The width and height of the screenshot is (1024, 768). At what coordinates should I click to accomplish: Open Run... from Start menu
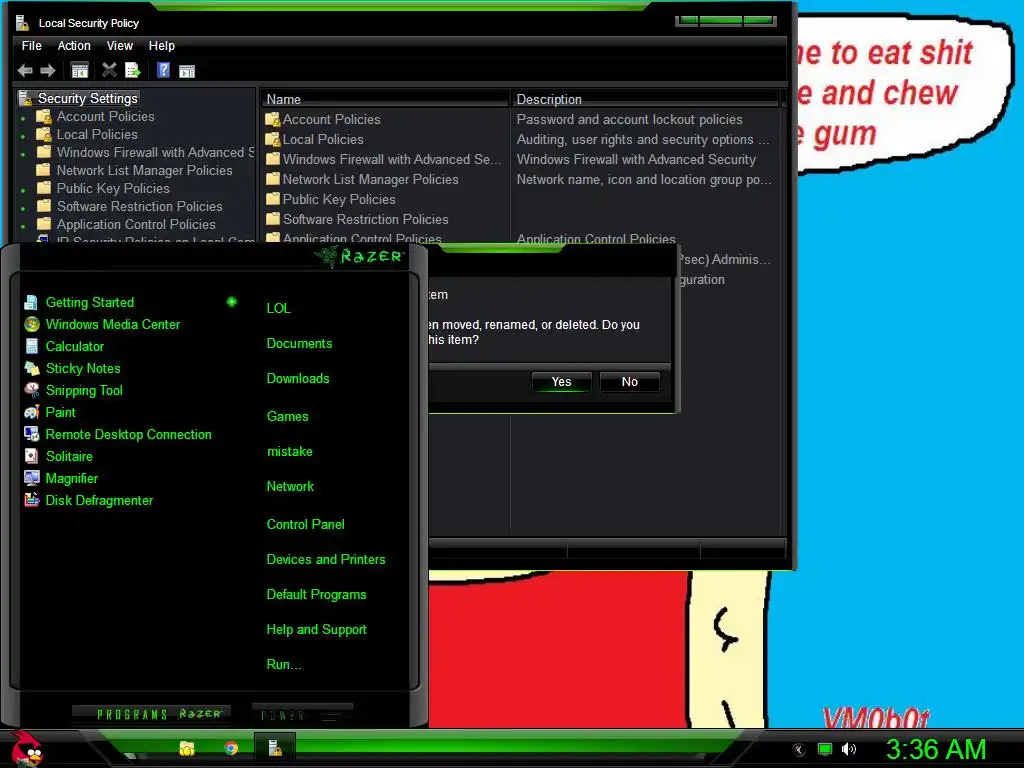pos(284,664)
